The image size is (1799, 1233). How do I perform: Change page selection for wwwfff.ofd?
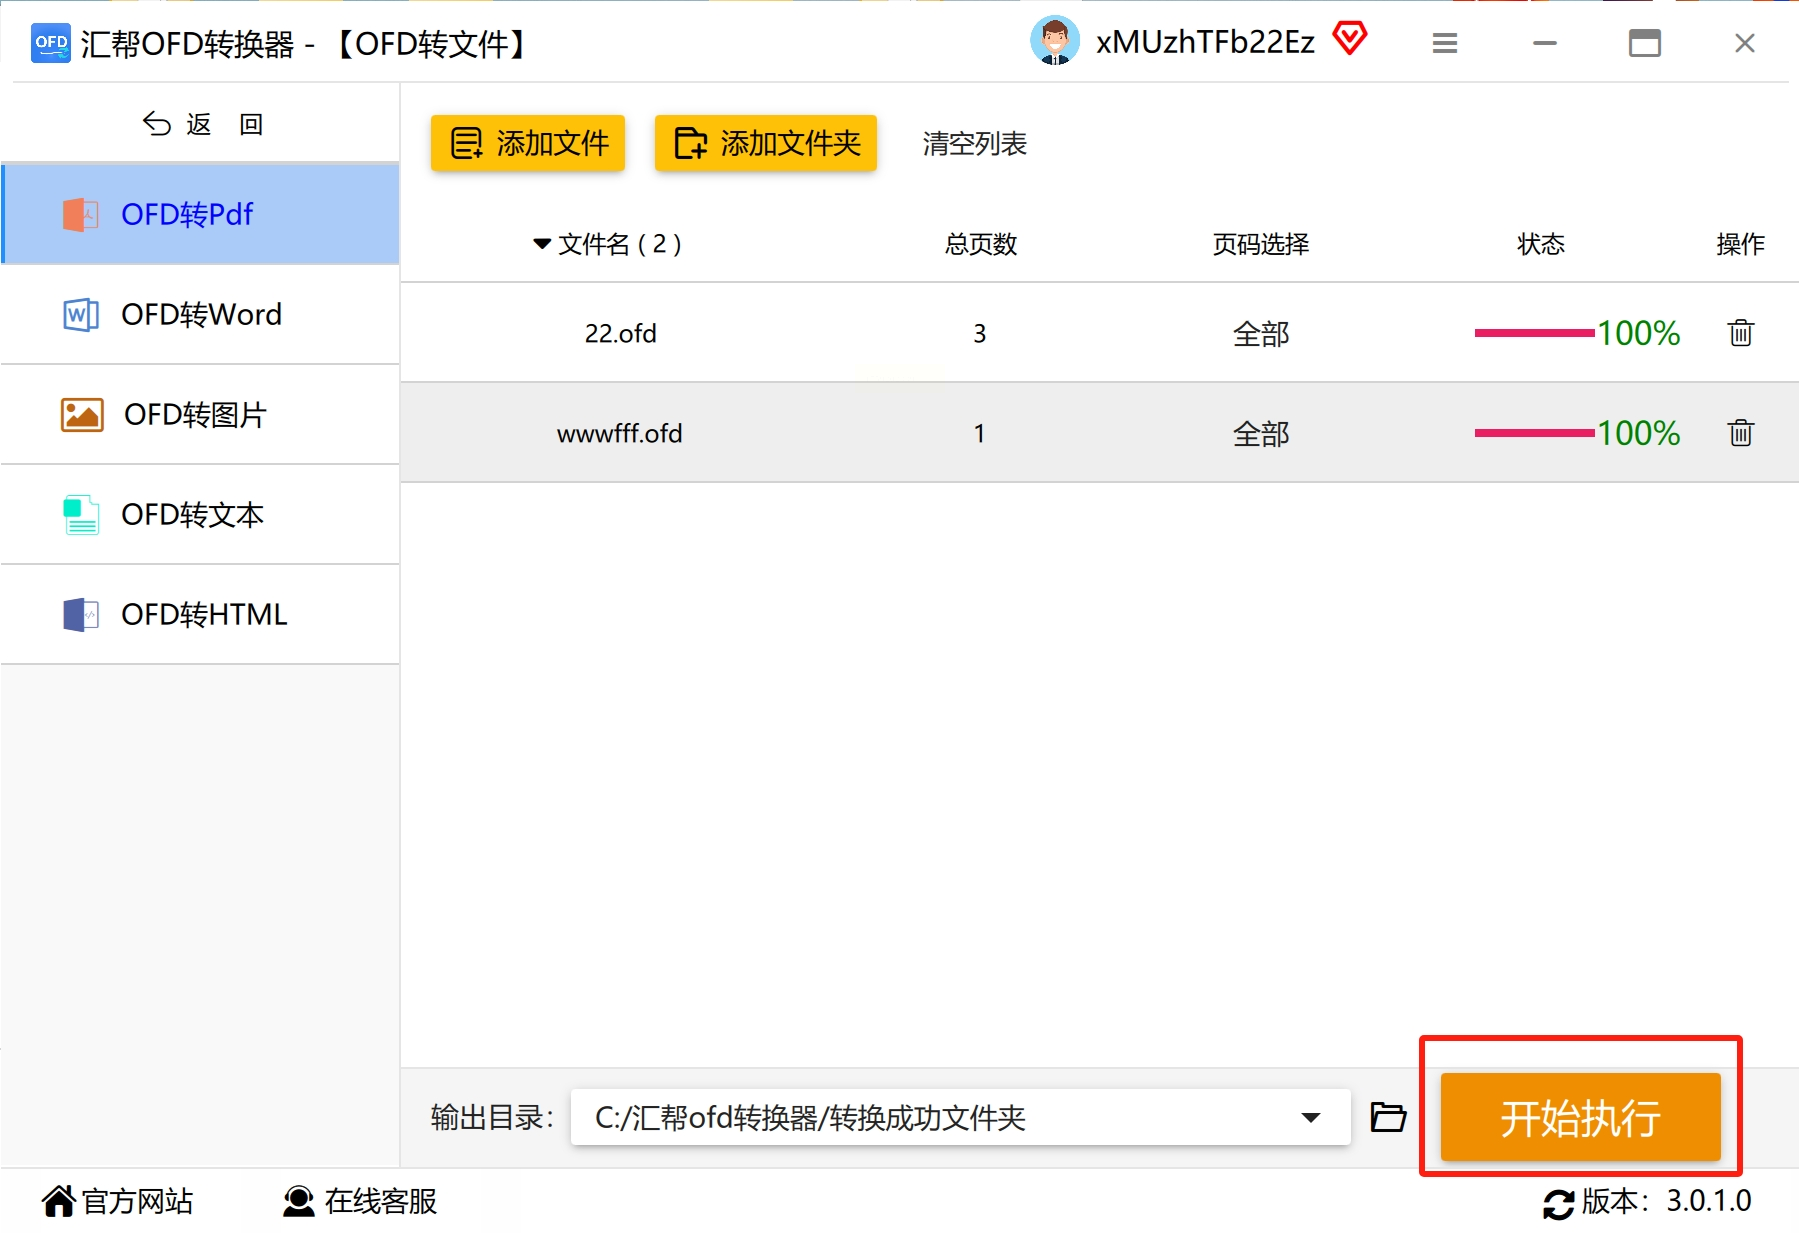[1261, 434]
